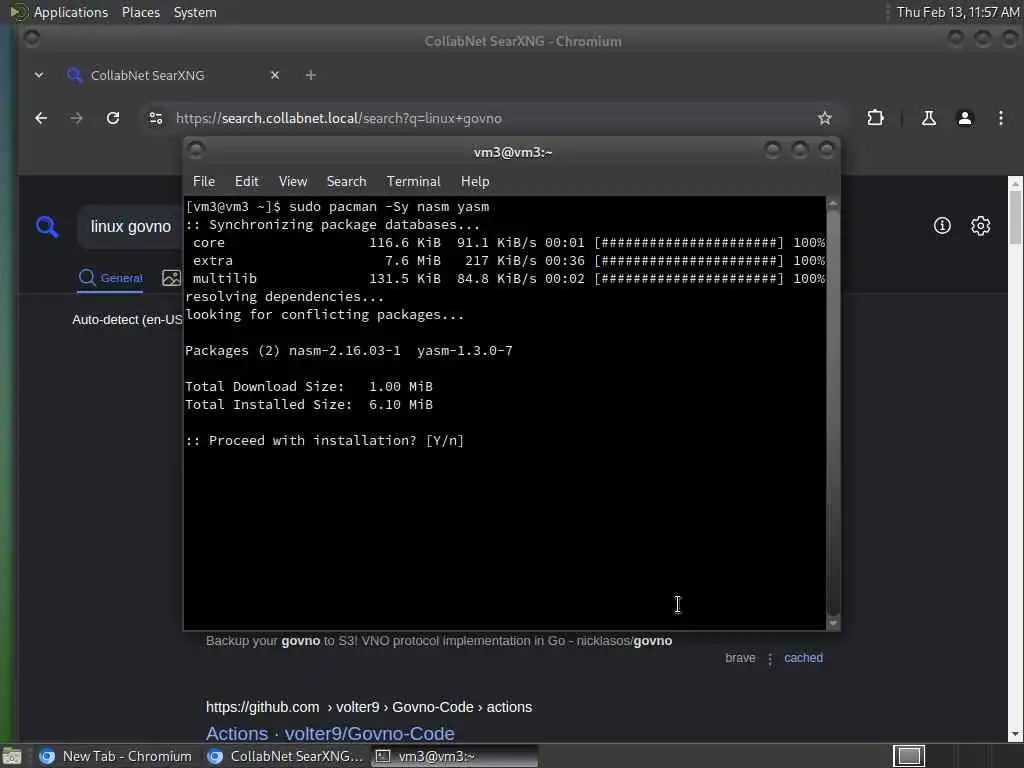The height and width of the screenshot is (768, 1024).
Task: Click the github.com volter9 URL breadcrumb
Action: coord(368,707)
